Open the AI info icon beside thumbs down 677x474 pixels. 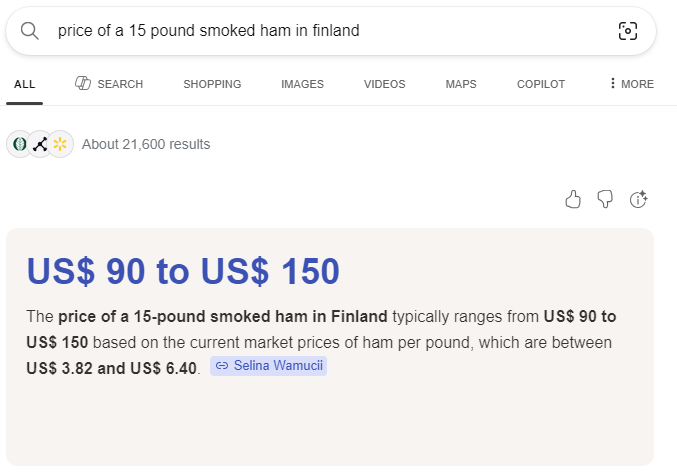(639, 200)
